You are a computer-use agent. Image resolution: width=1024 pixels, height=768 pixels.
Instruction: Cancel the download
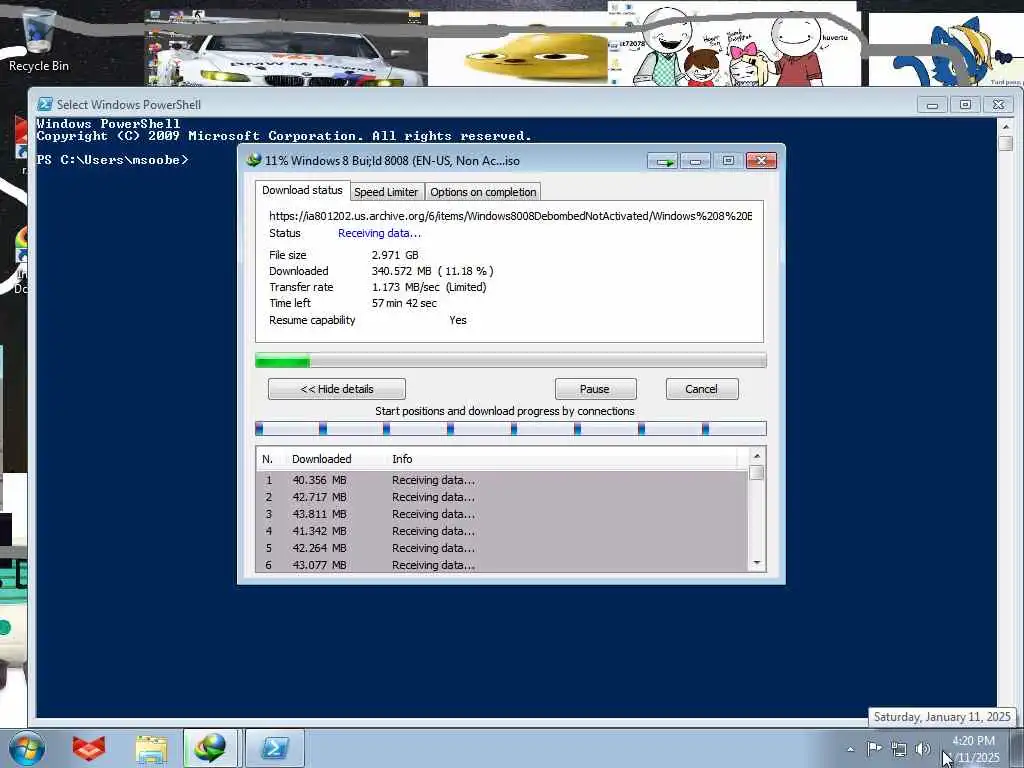702,389
